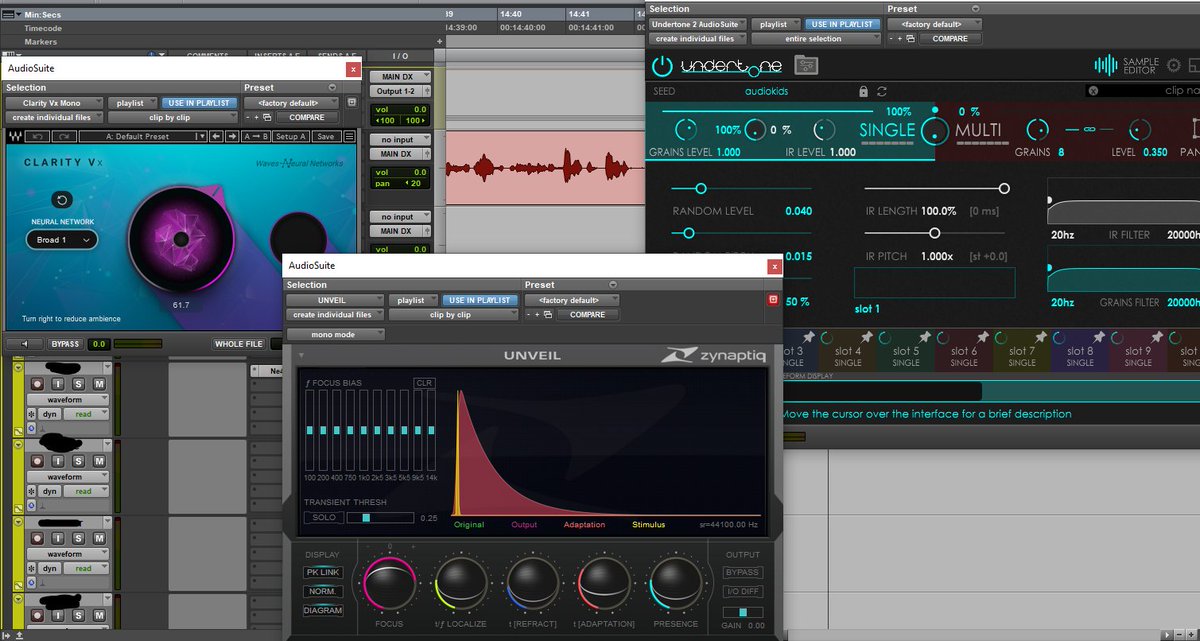Click BYPASS in Clarity AudioSuite footer
The width and height of the screenshot is (1200, 641).
pyautogui.click(x=65, y=344)
